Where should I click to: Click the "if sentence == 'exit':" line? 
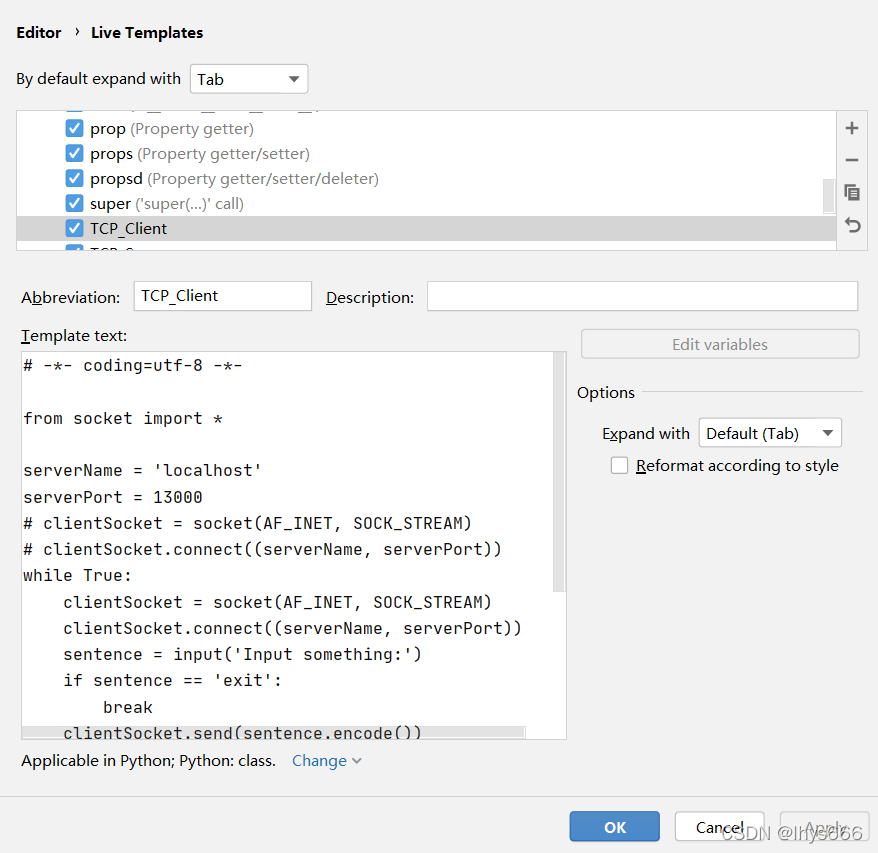click(172, 680)
